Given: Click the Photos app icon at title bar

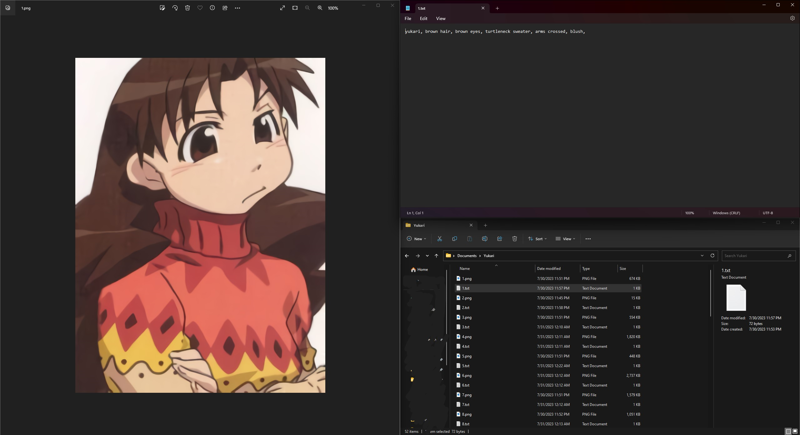Looking at the screenshot, I should tap(8, 8).
